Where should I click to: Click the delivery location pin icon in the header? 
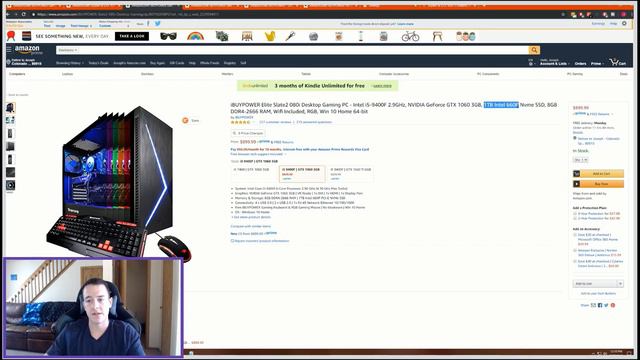(8, 62)
